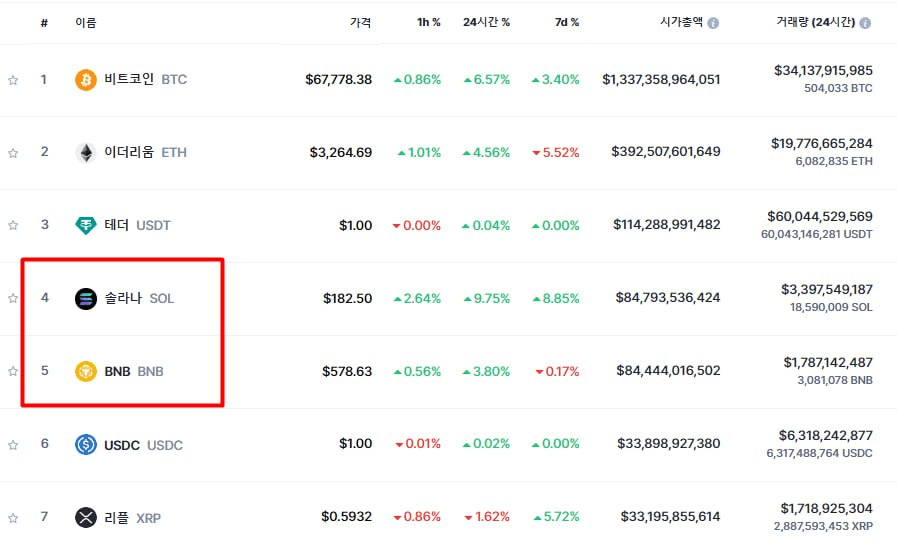Click the Solana black logo icon

point(86,298)
